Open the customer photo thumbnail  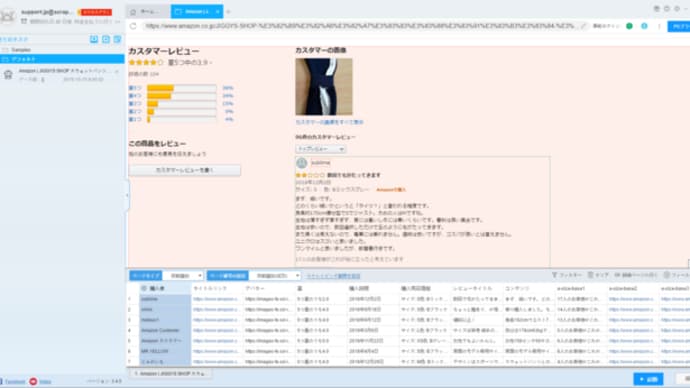324,87
